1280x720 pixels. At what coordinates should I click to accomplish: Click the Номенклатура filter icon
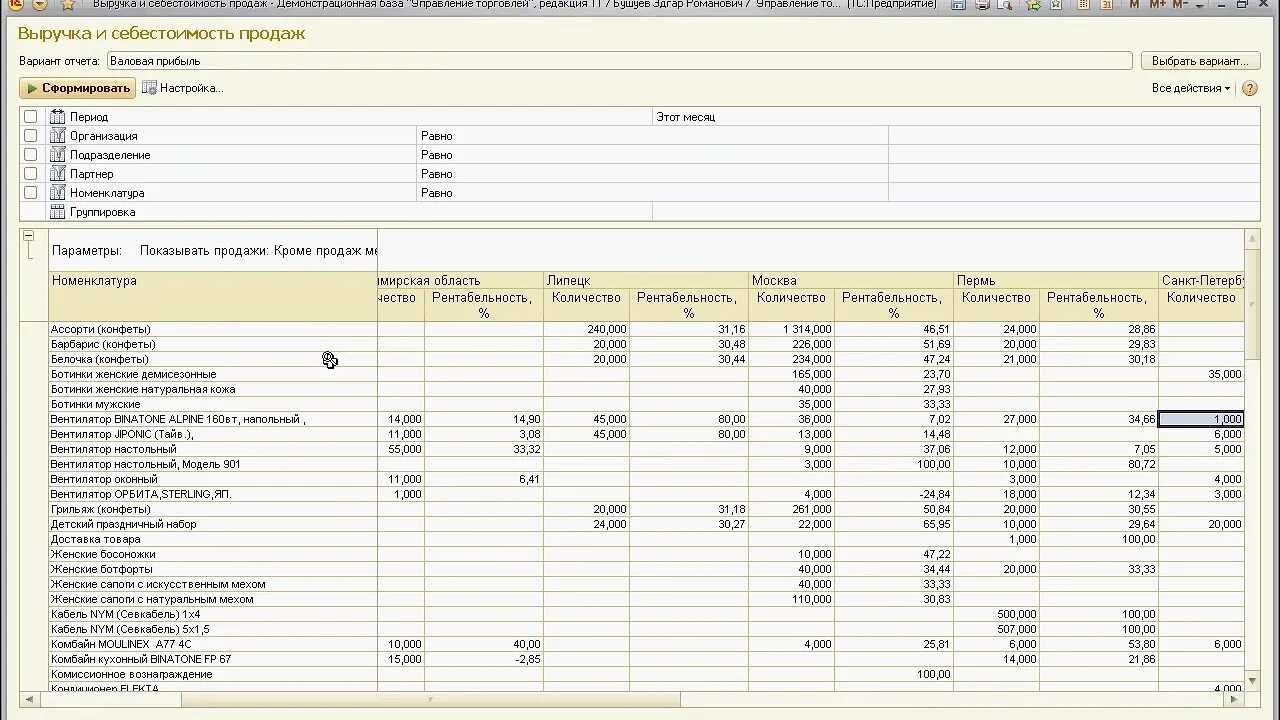[x=57, y=193]
